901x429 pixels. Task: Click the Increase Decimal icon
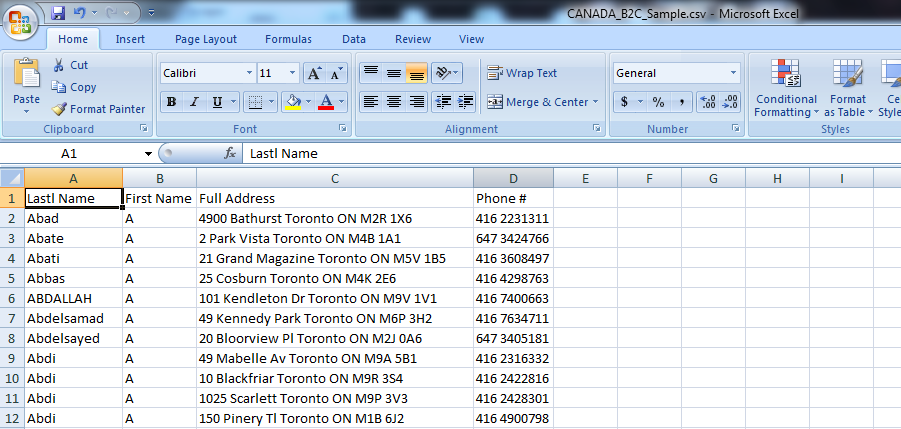pos(708,102)
